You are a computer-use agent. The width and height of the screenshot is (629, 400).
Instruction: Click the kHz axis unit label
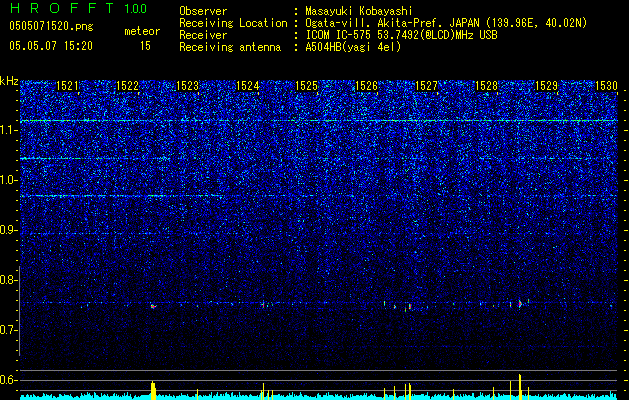pyautogui.click(x=9, y=81)
